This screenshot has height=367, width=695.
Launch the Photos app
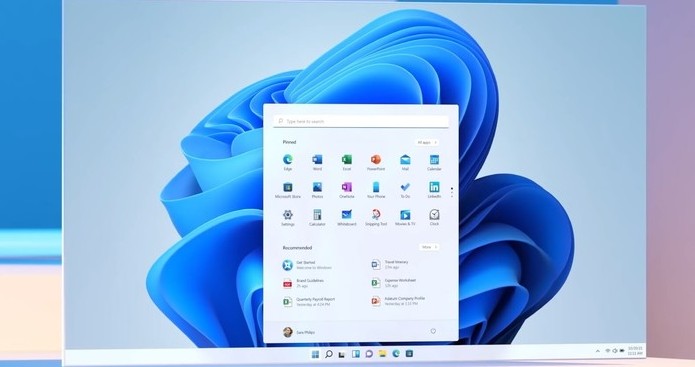coord(317,190)
